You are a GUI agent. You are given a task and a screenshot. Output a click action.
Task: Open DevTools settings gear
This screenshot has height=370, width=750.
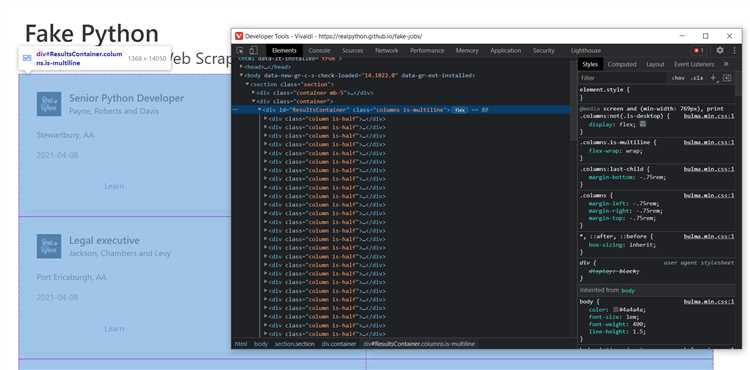[x=720, y=50]
